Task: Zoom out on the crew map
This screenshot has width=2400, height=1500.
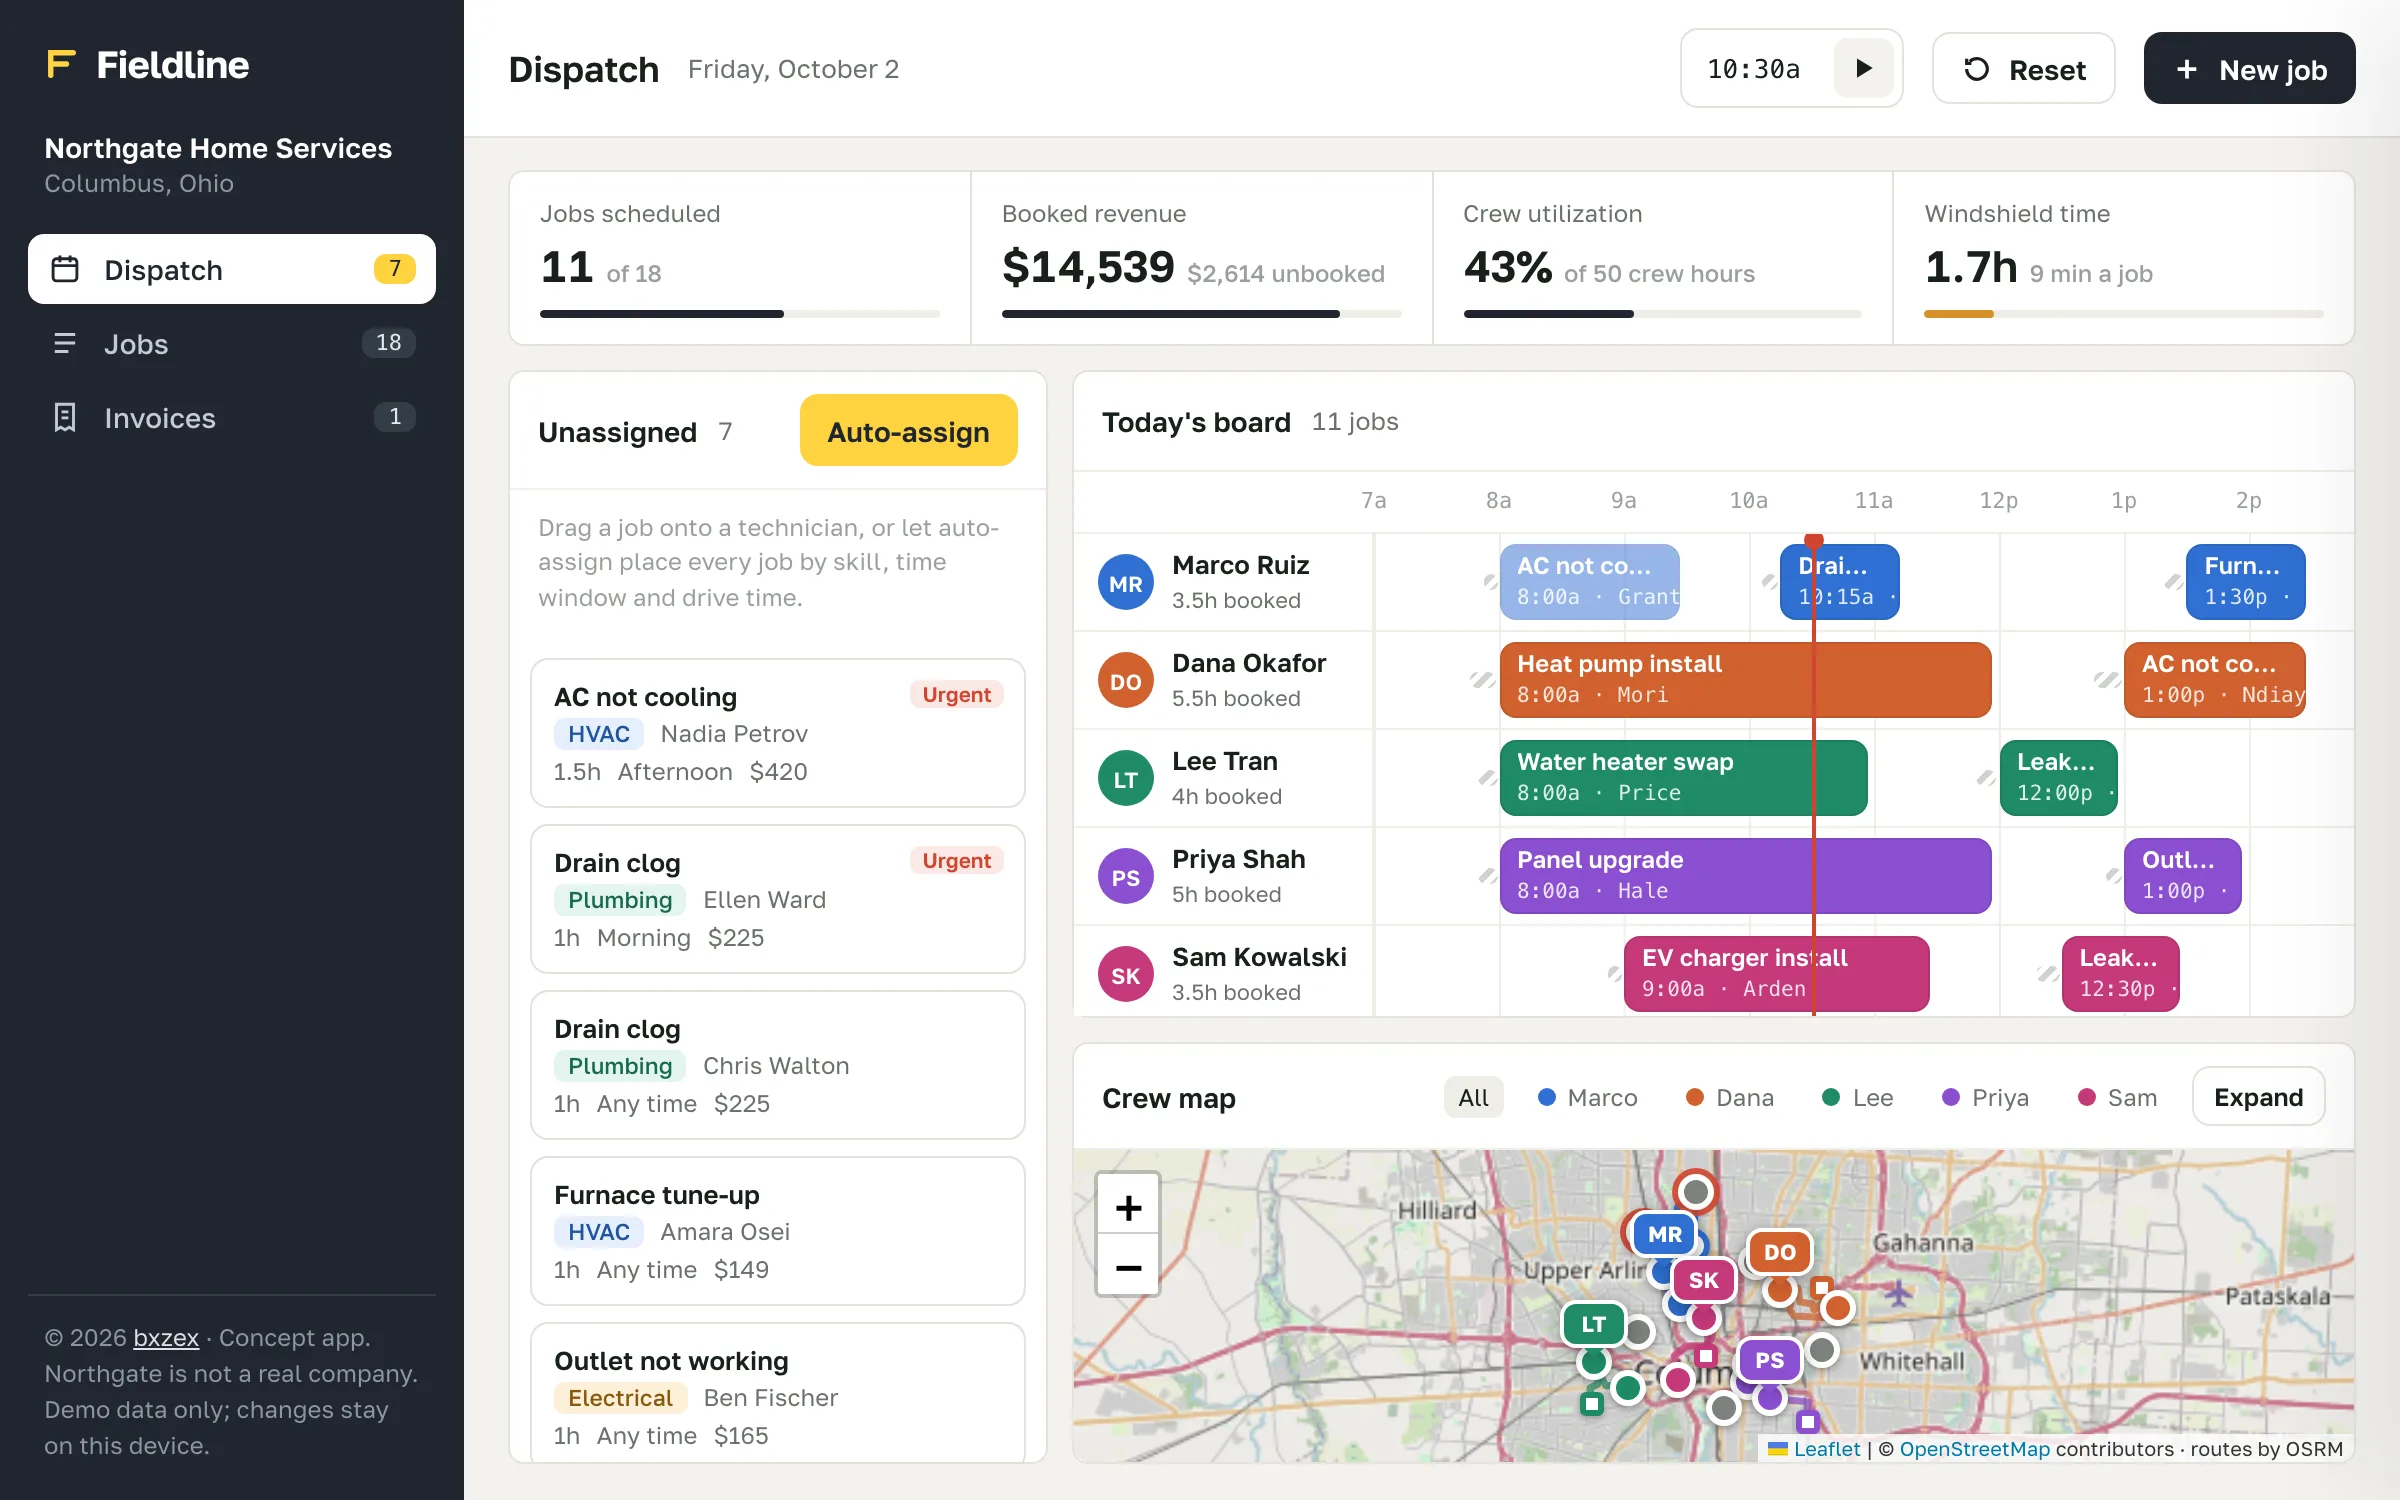Action: [x=1128, y=1267]
